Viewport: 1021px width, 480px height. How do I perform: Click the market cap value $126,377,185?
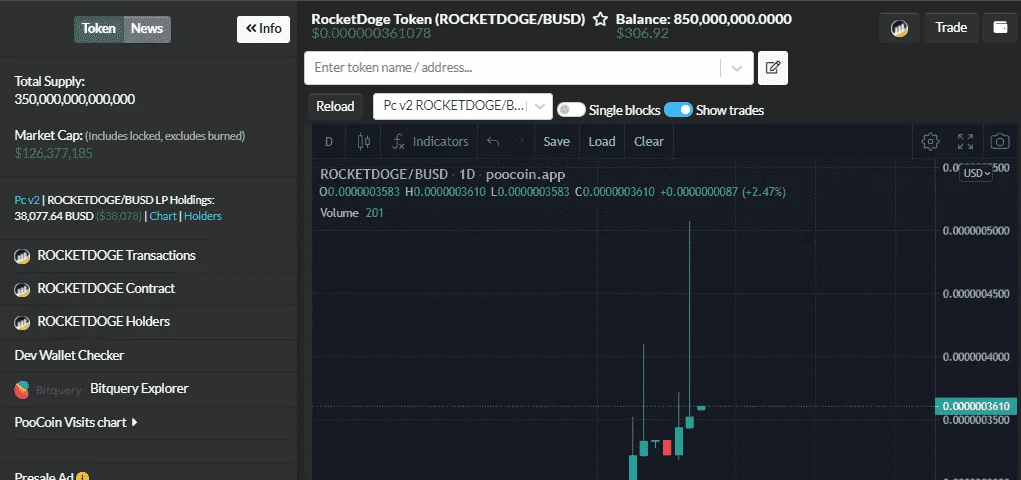(x=53, y=154)
